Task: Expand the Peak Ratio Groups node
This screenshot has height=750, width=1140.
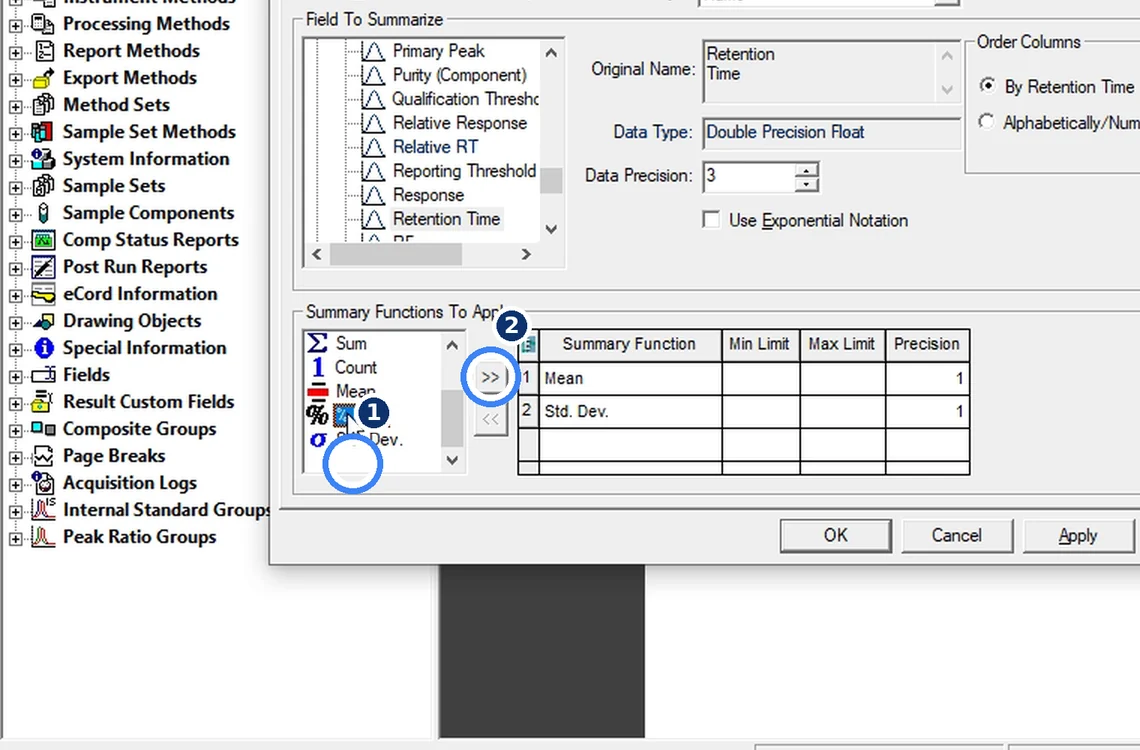Action: [x=15, y=539]
